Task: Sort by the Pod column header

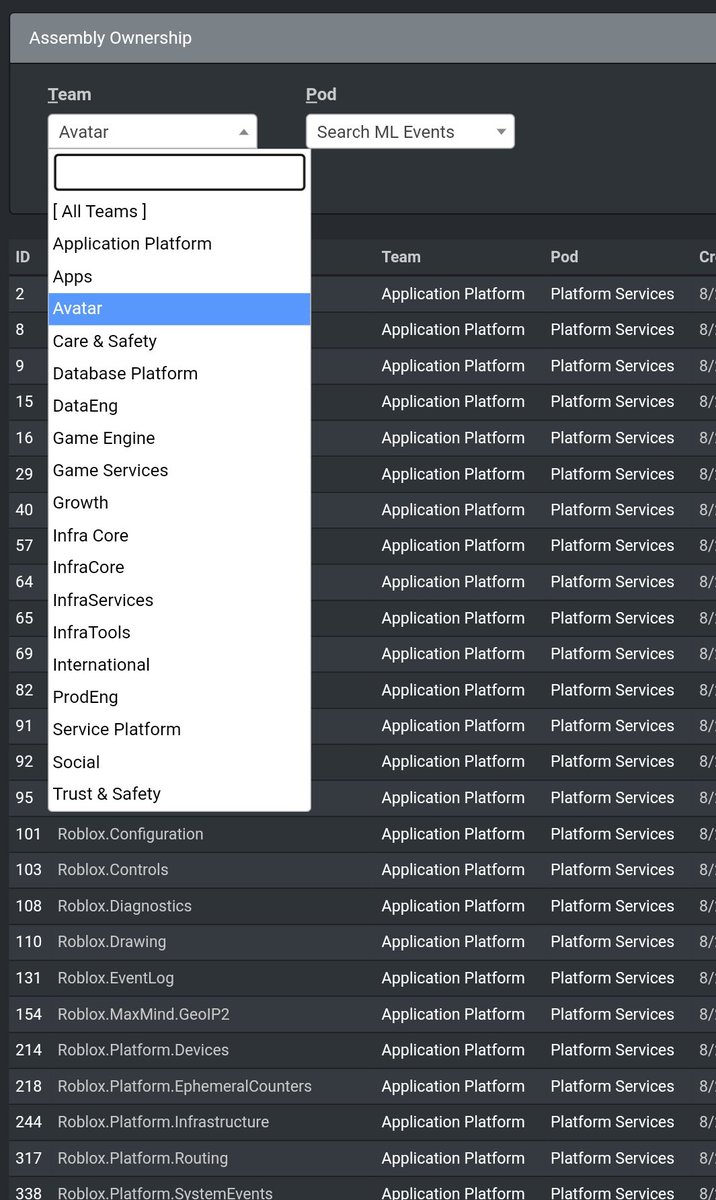Action: point(564,257)
